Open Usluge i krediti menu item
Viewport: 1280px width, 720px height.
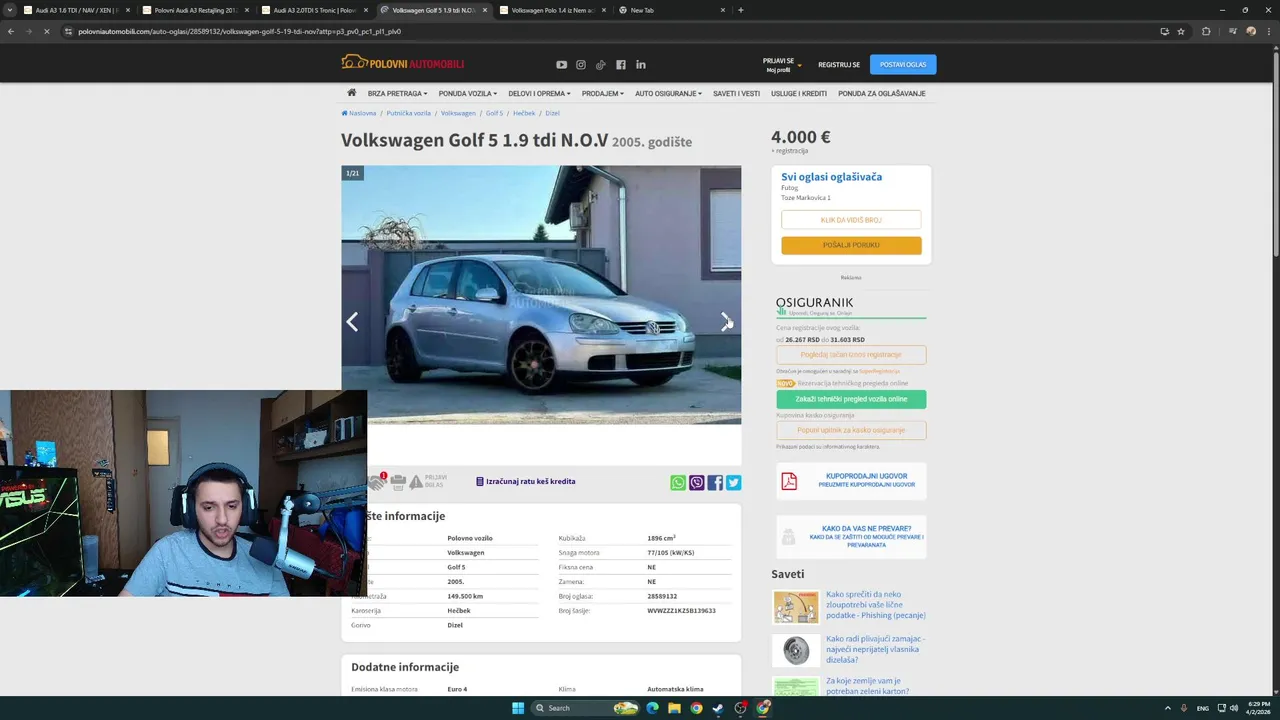[x=799, y=94]
